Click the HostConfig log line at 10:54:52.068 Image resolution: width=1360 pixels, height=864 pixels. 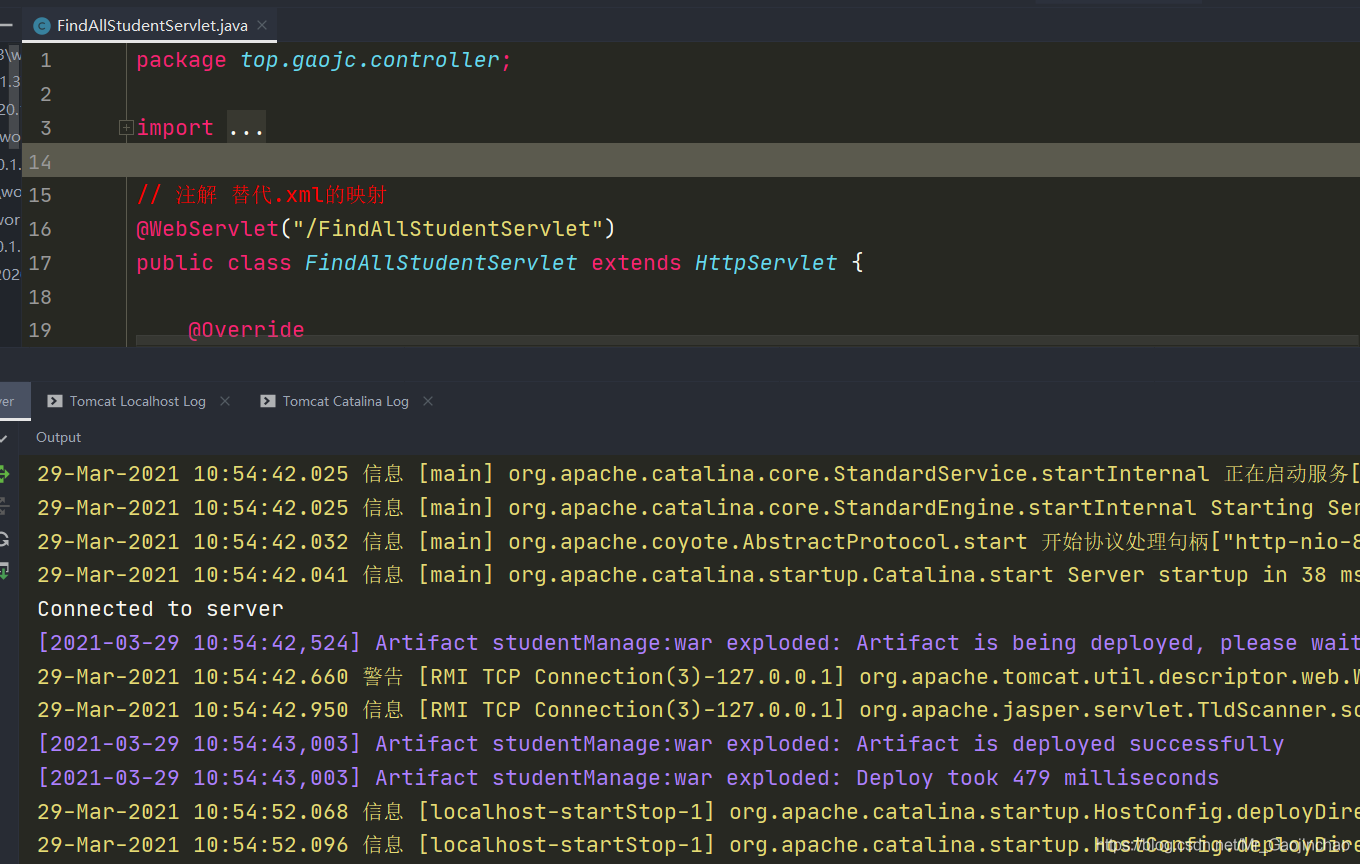tap(698, 812)
